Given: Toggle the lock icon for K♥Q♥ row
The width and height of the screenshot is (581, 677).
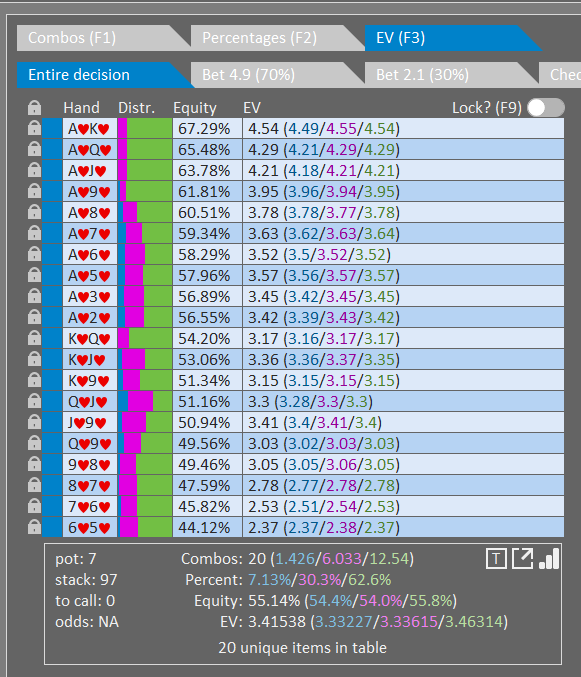Looking at the screenshot, I should click(34, 338).
